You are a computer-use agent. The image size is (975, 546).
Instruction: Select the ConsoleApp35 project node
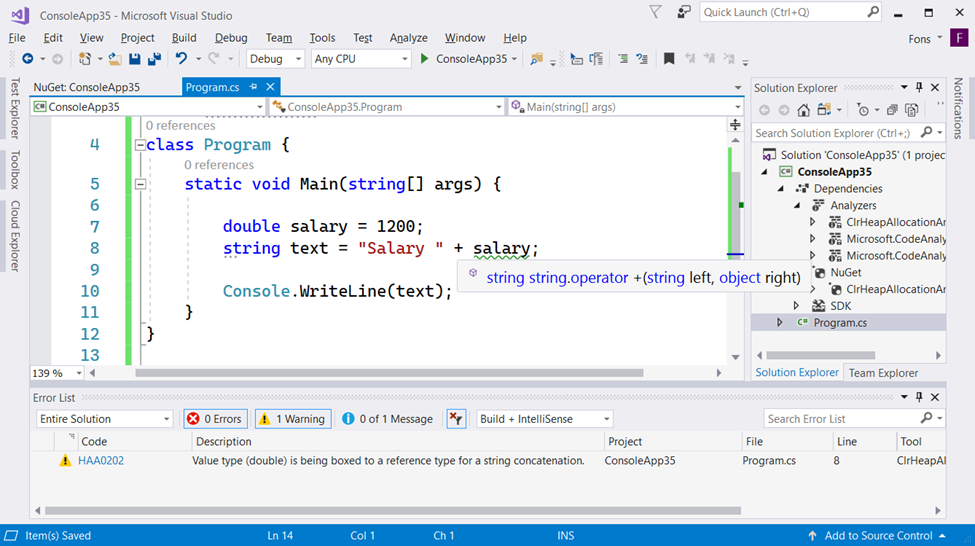point(834,172)
